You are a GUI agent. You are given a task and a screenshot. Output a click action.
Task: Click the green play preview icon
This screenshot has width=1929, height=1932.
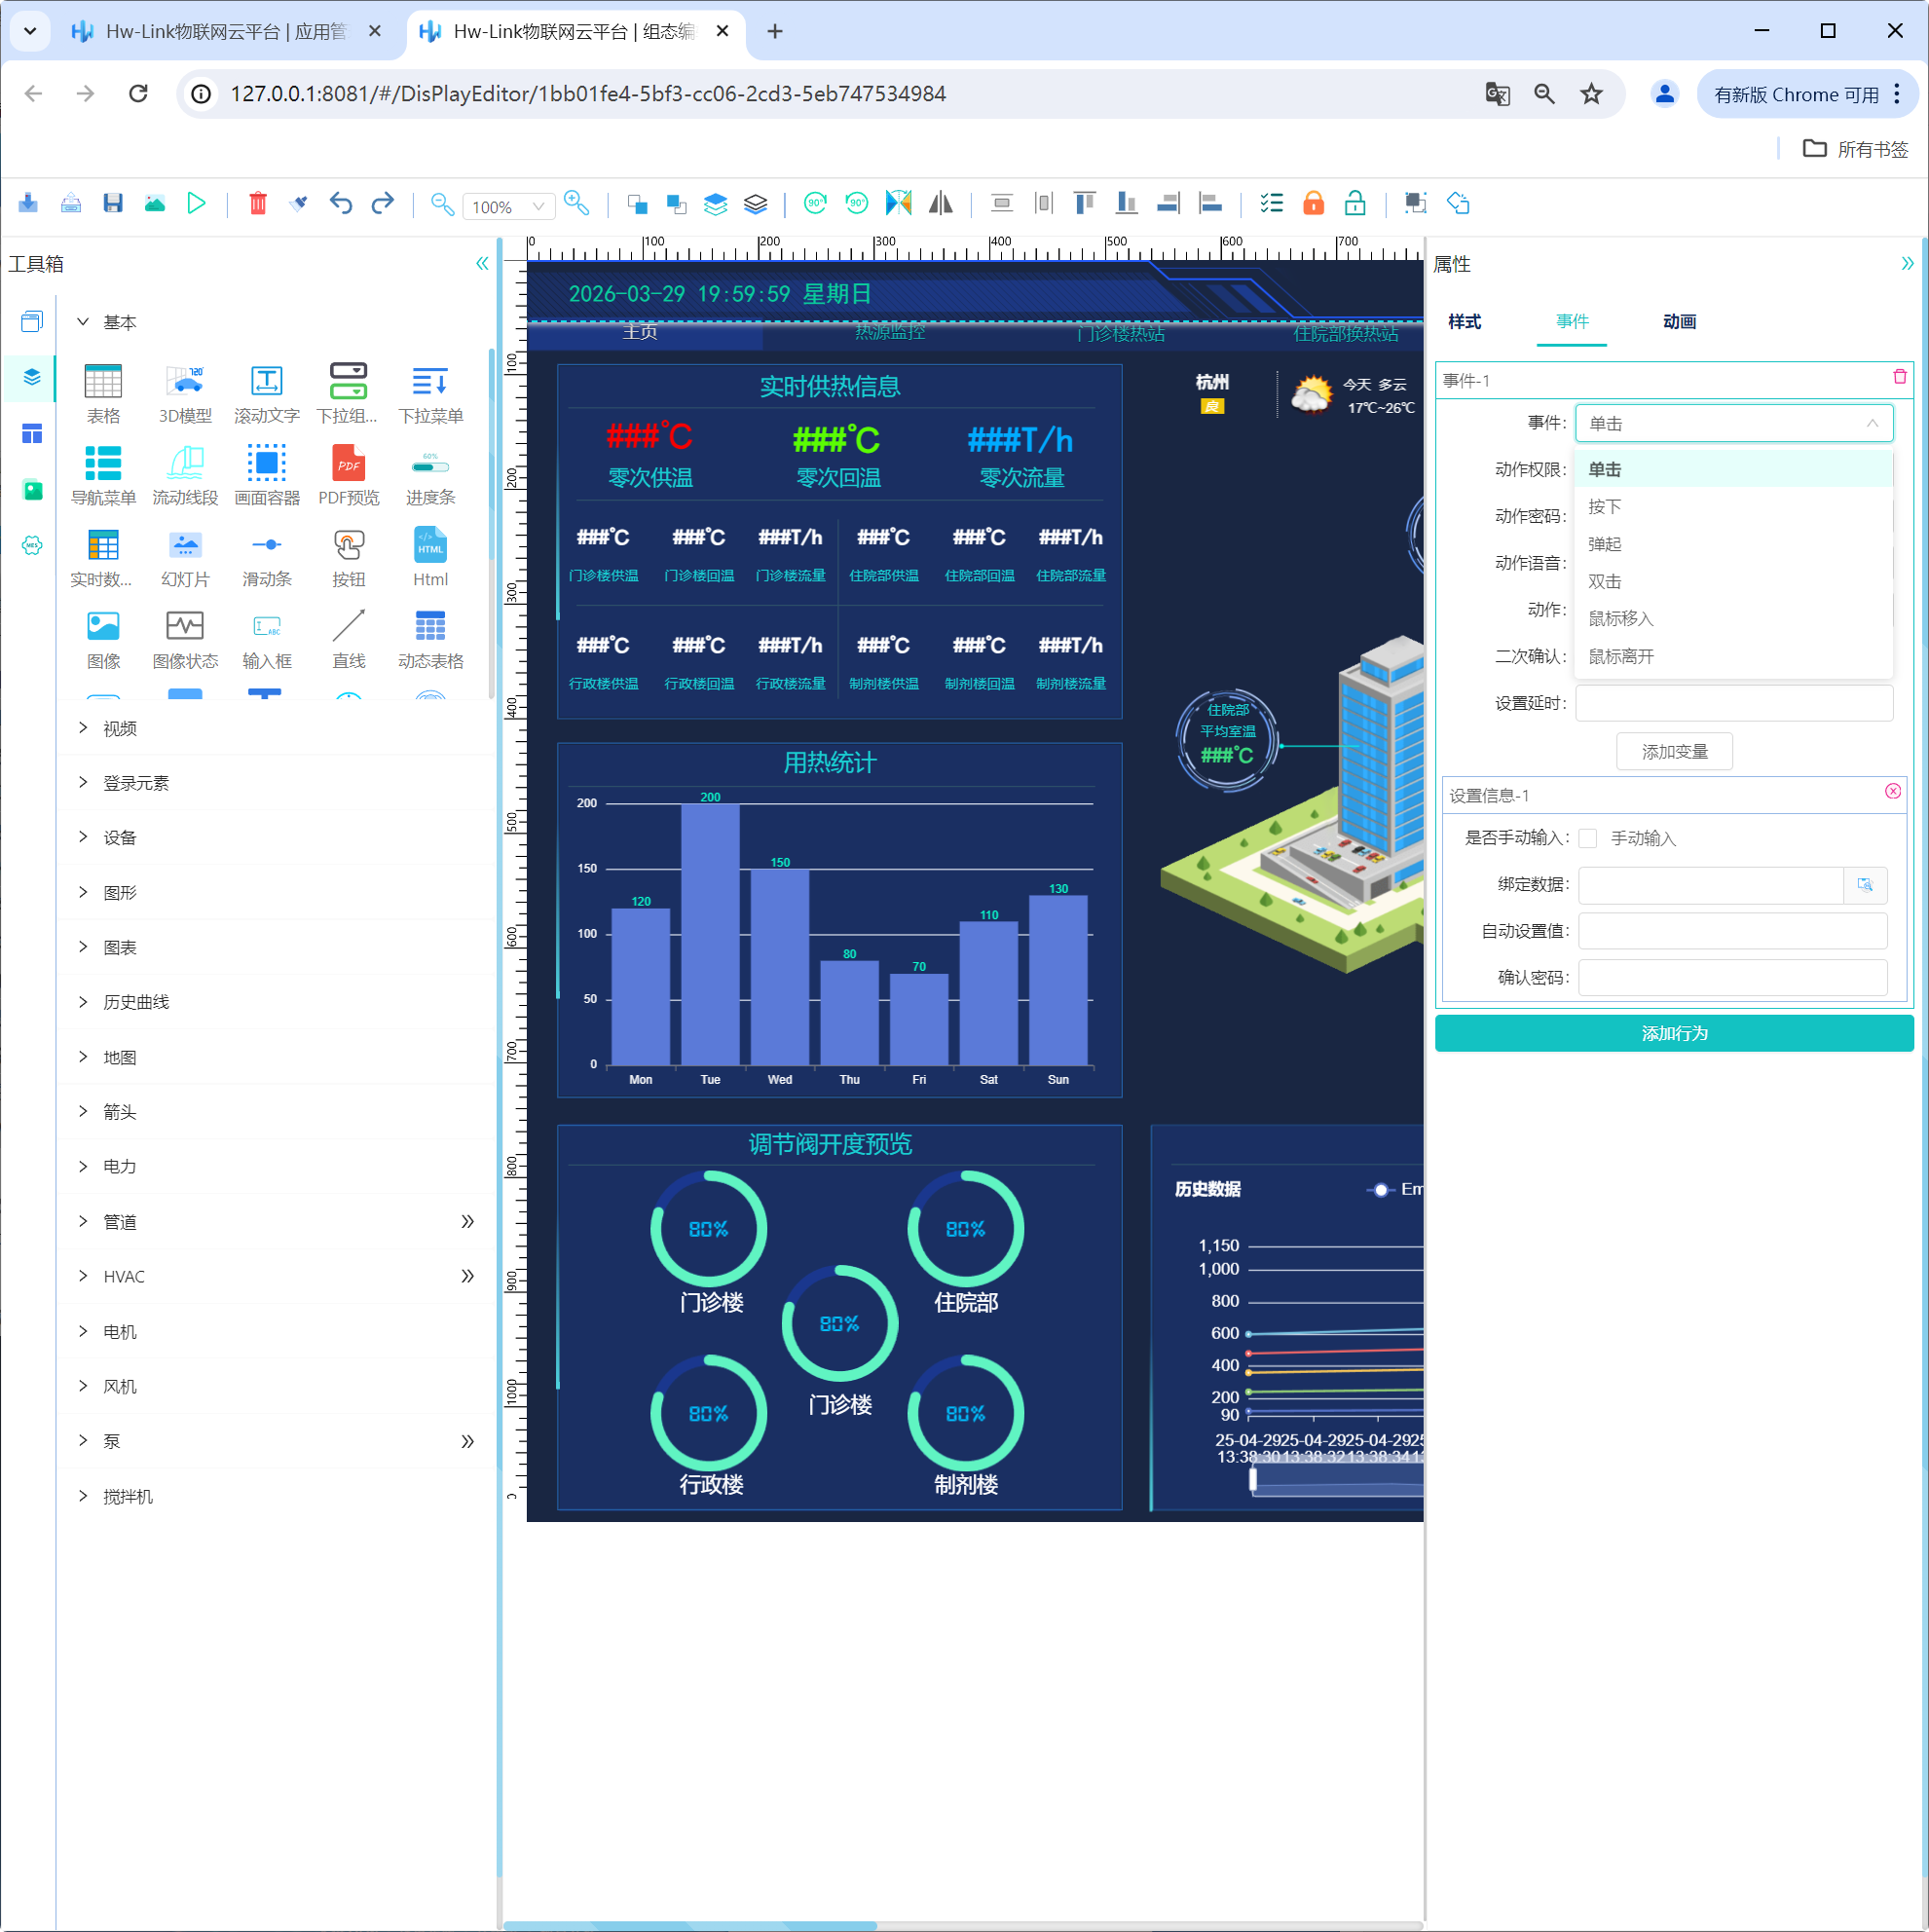[196, 204]
